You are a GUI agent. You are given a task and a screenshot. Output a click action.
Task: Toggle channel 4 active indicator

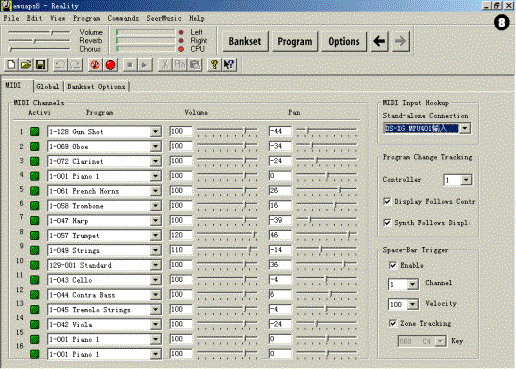tap(35, 176)
